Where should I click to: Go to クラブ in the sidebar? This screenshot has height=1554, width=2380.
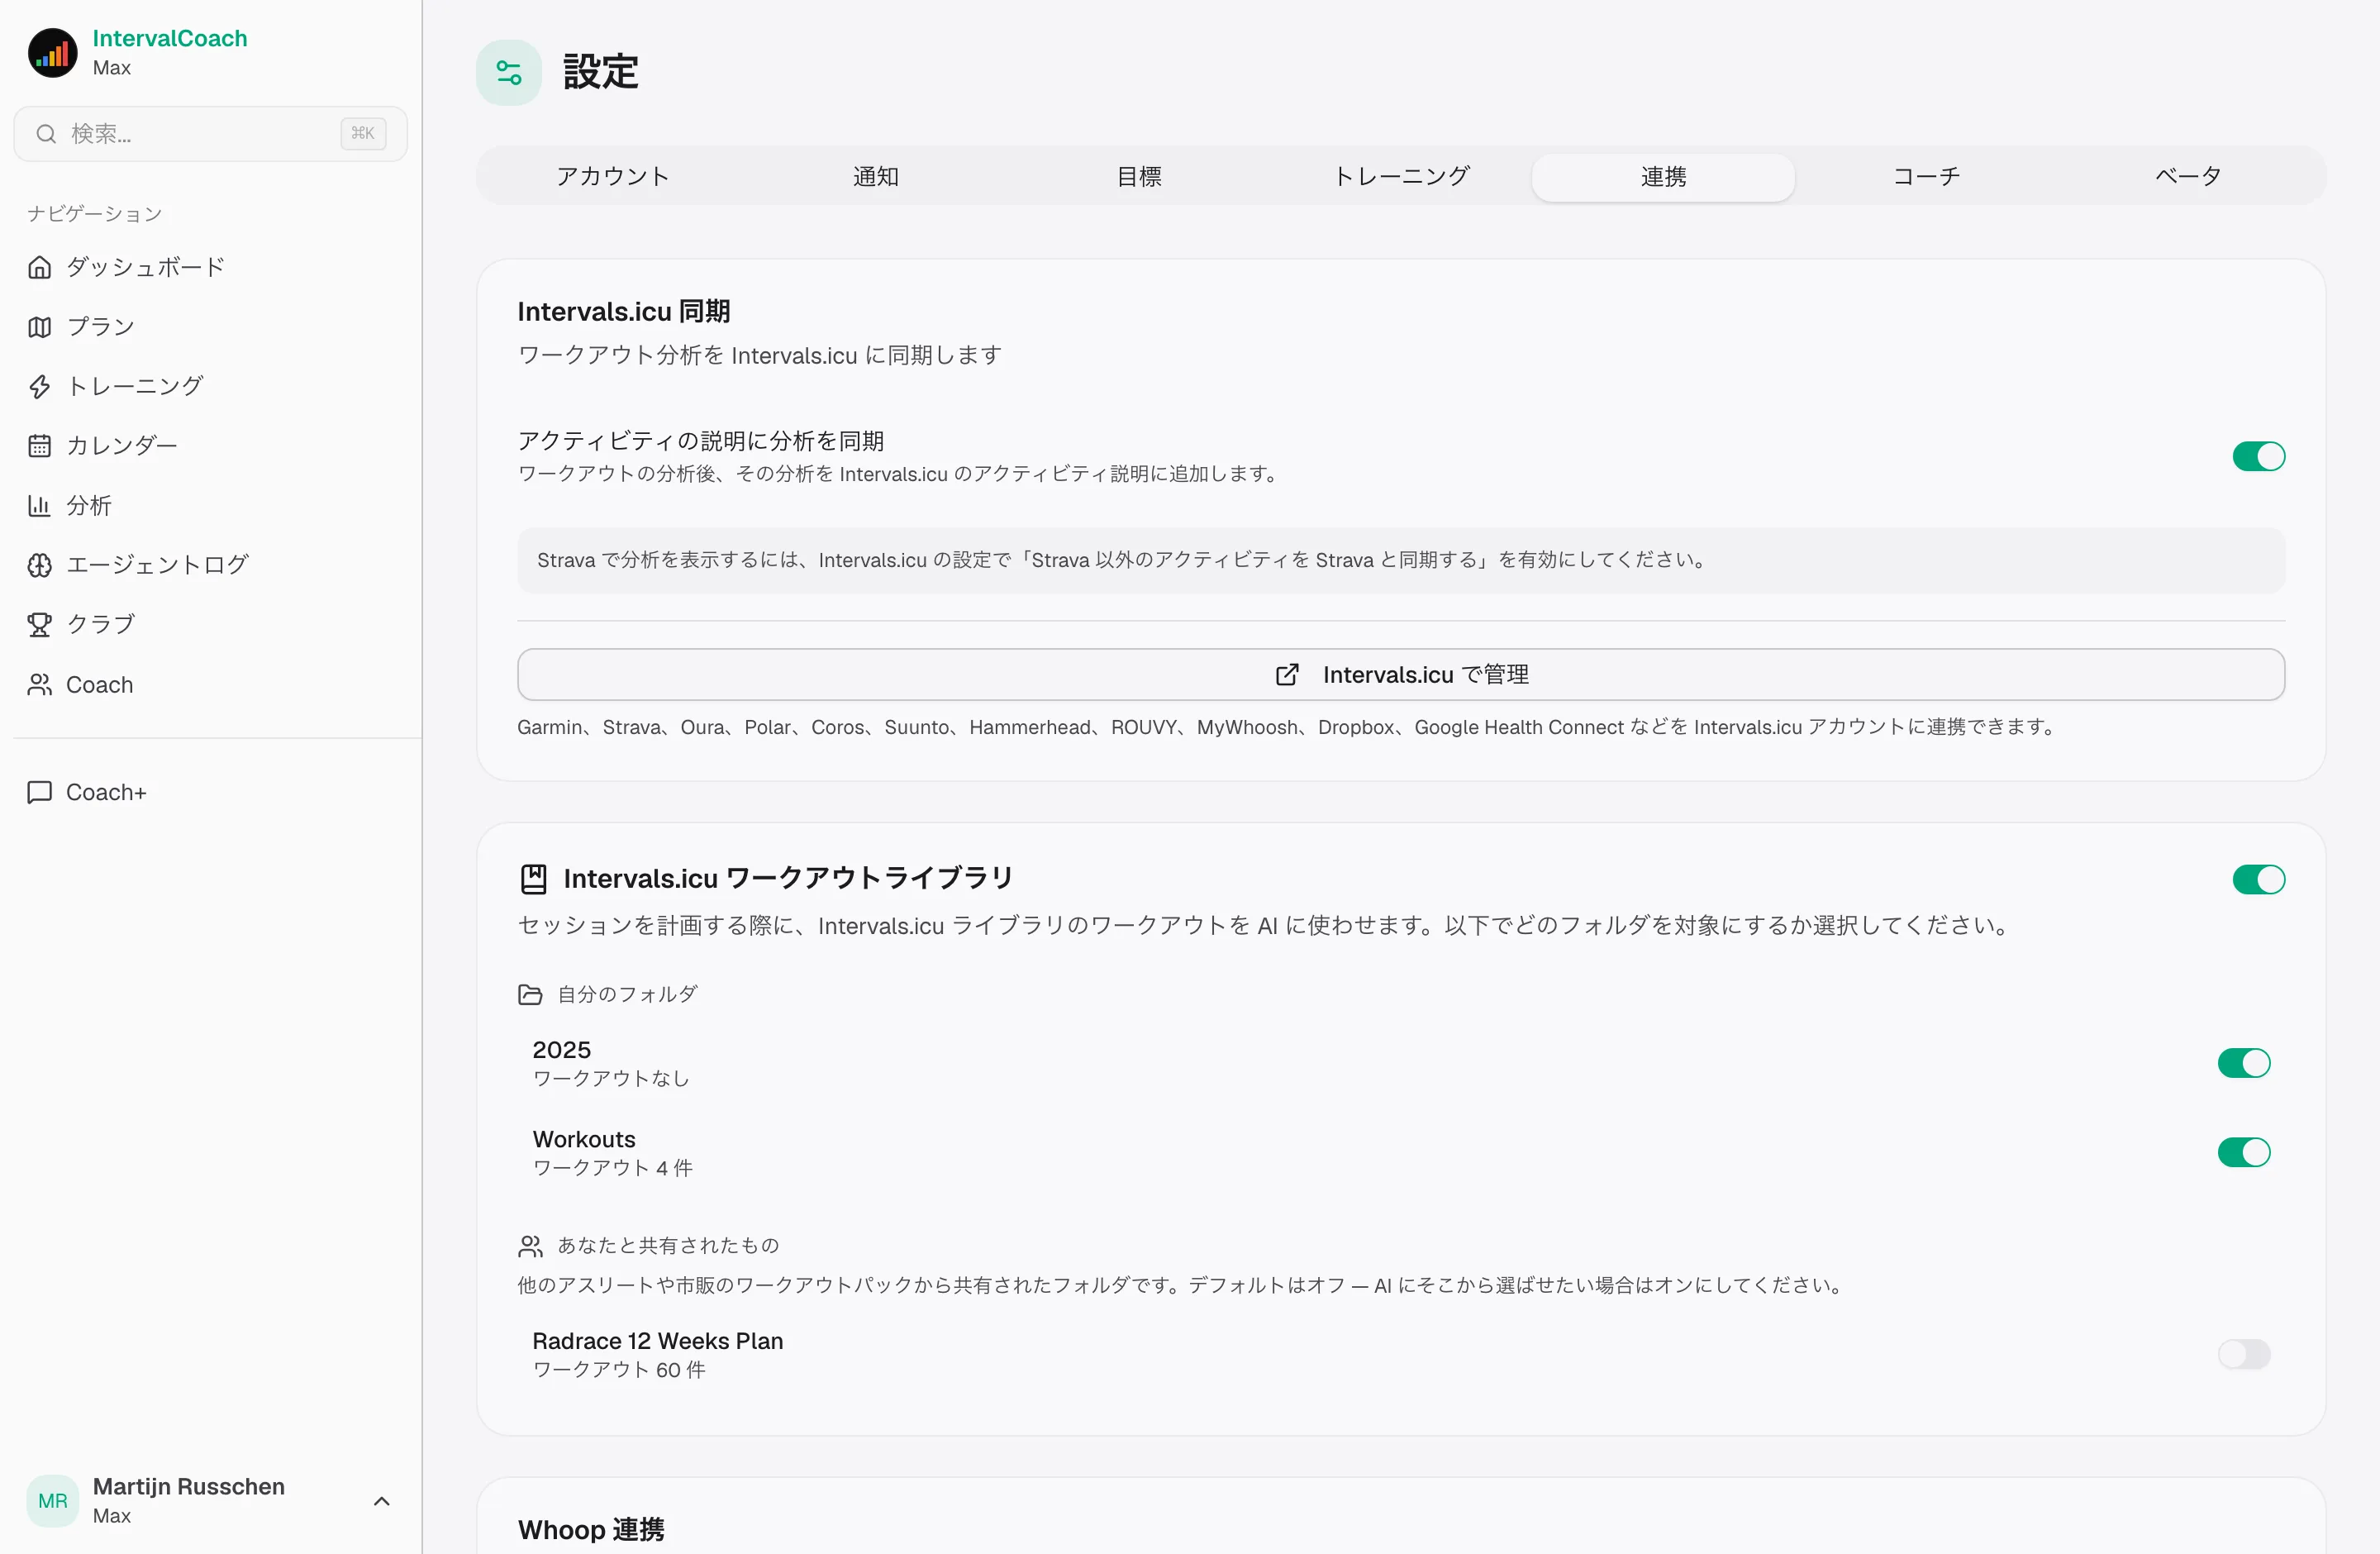(212, 625)
